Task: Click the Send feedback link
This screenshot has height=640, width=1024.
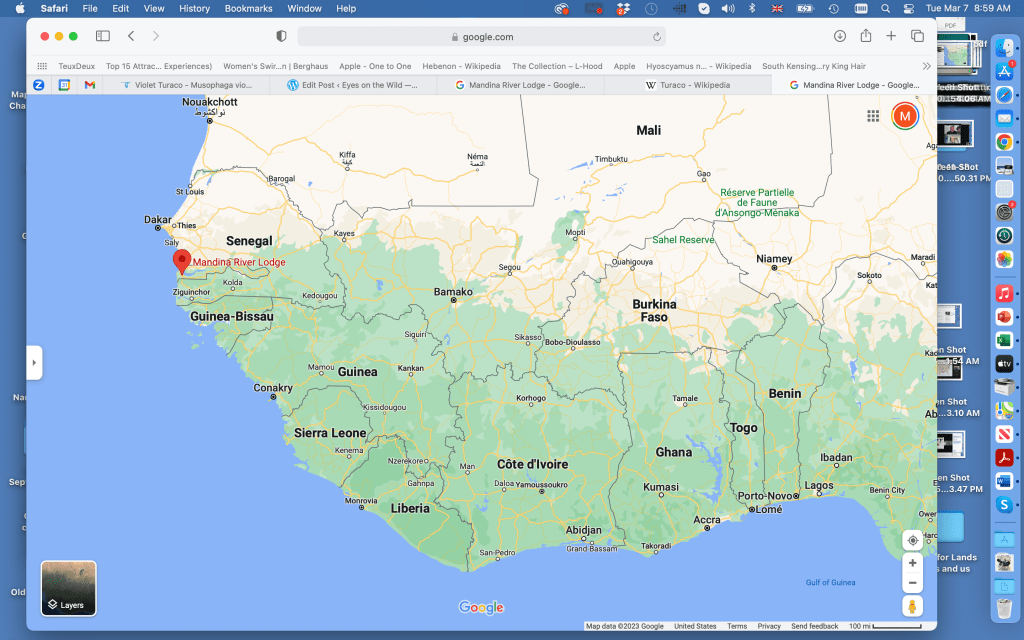Action: (814, 626)
